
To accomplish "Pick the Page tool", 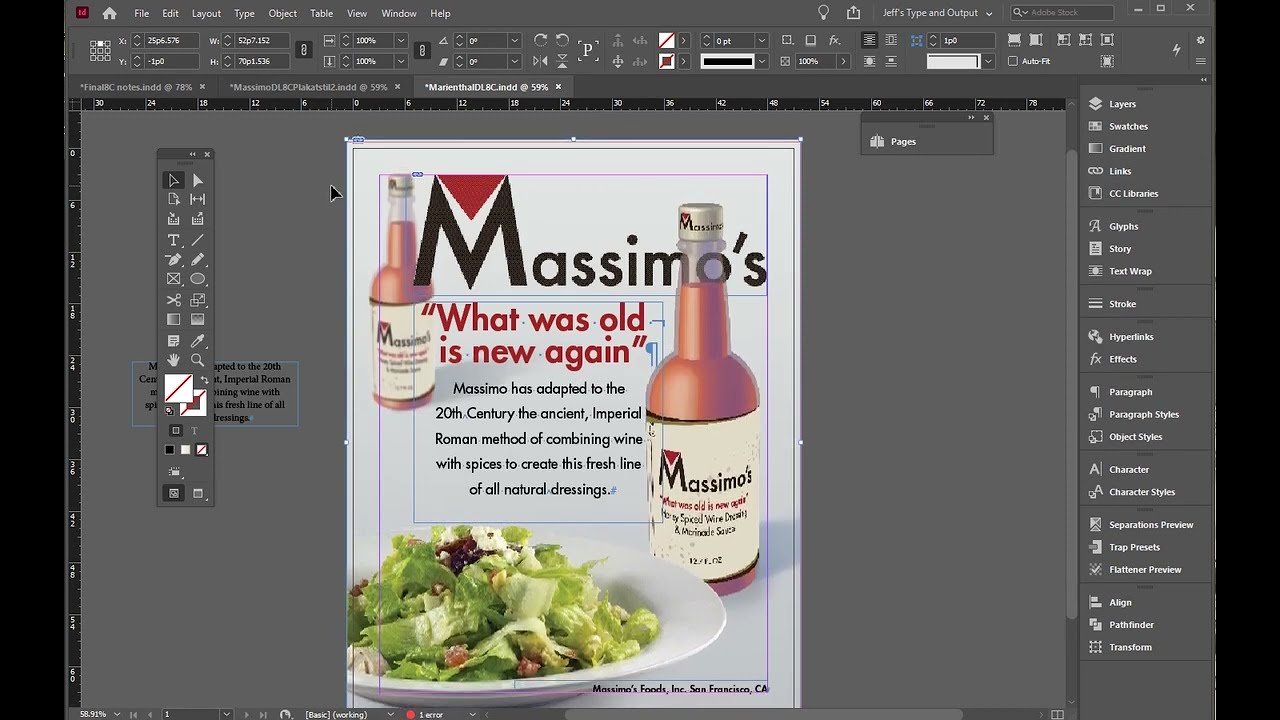I will [x=174, y=199].
